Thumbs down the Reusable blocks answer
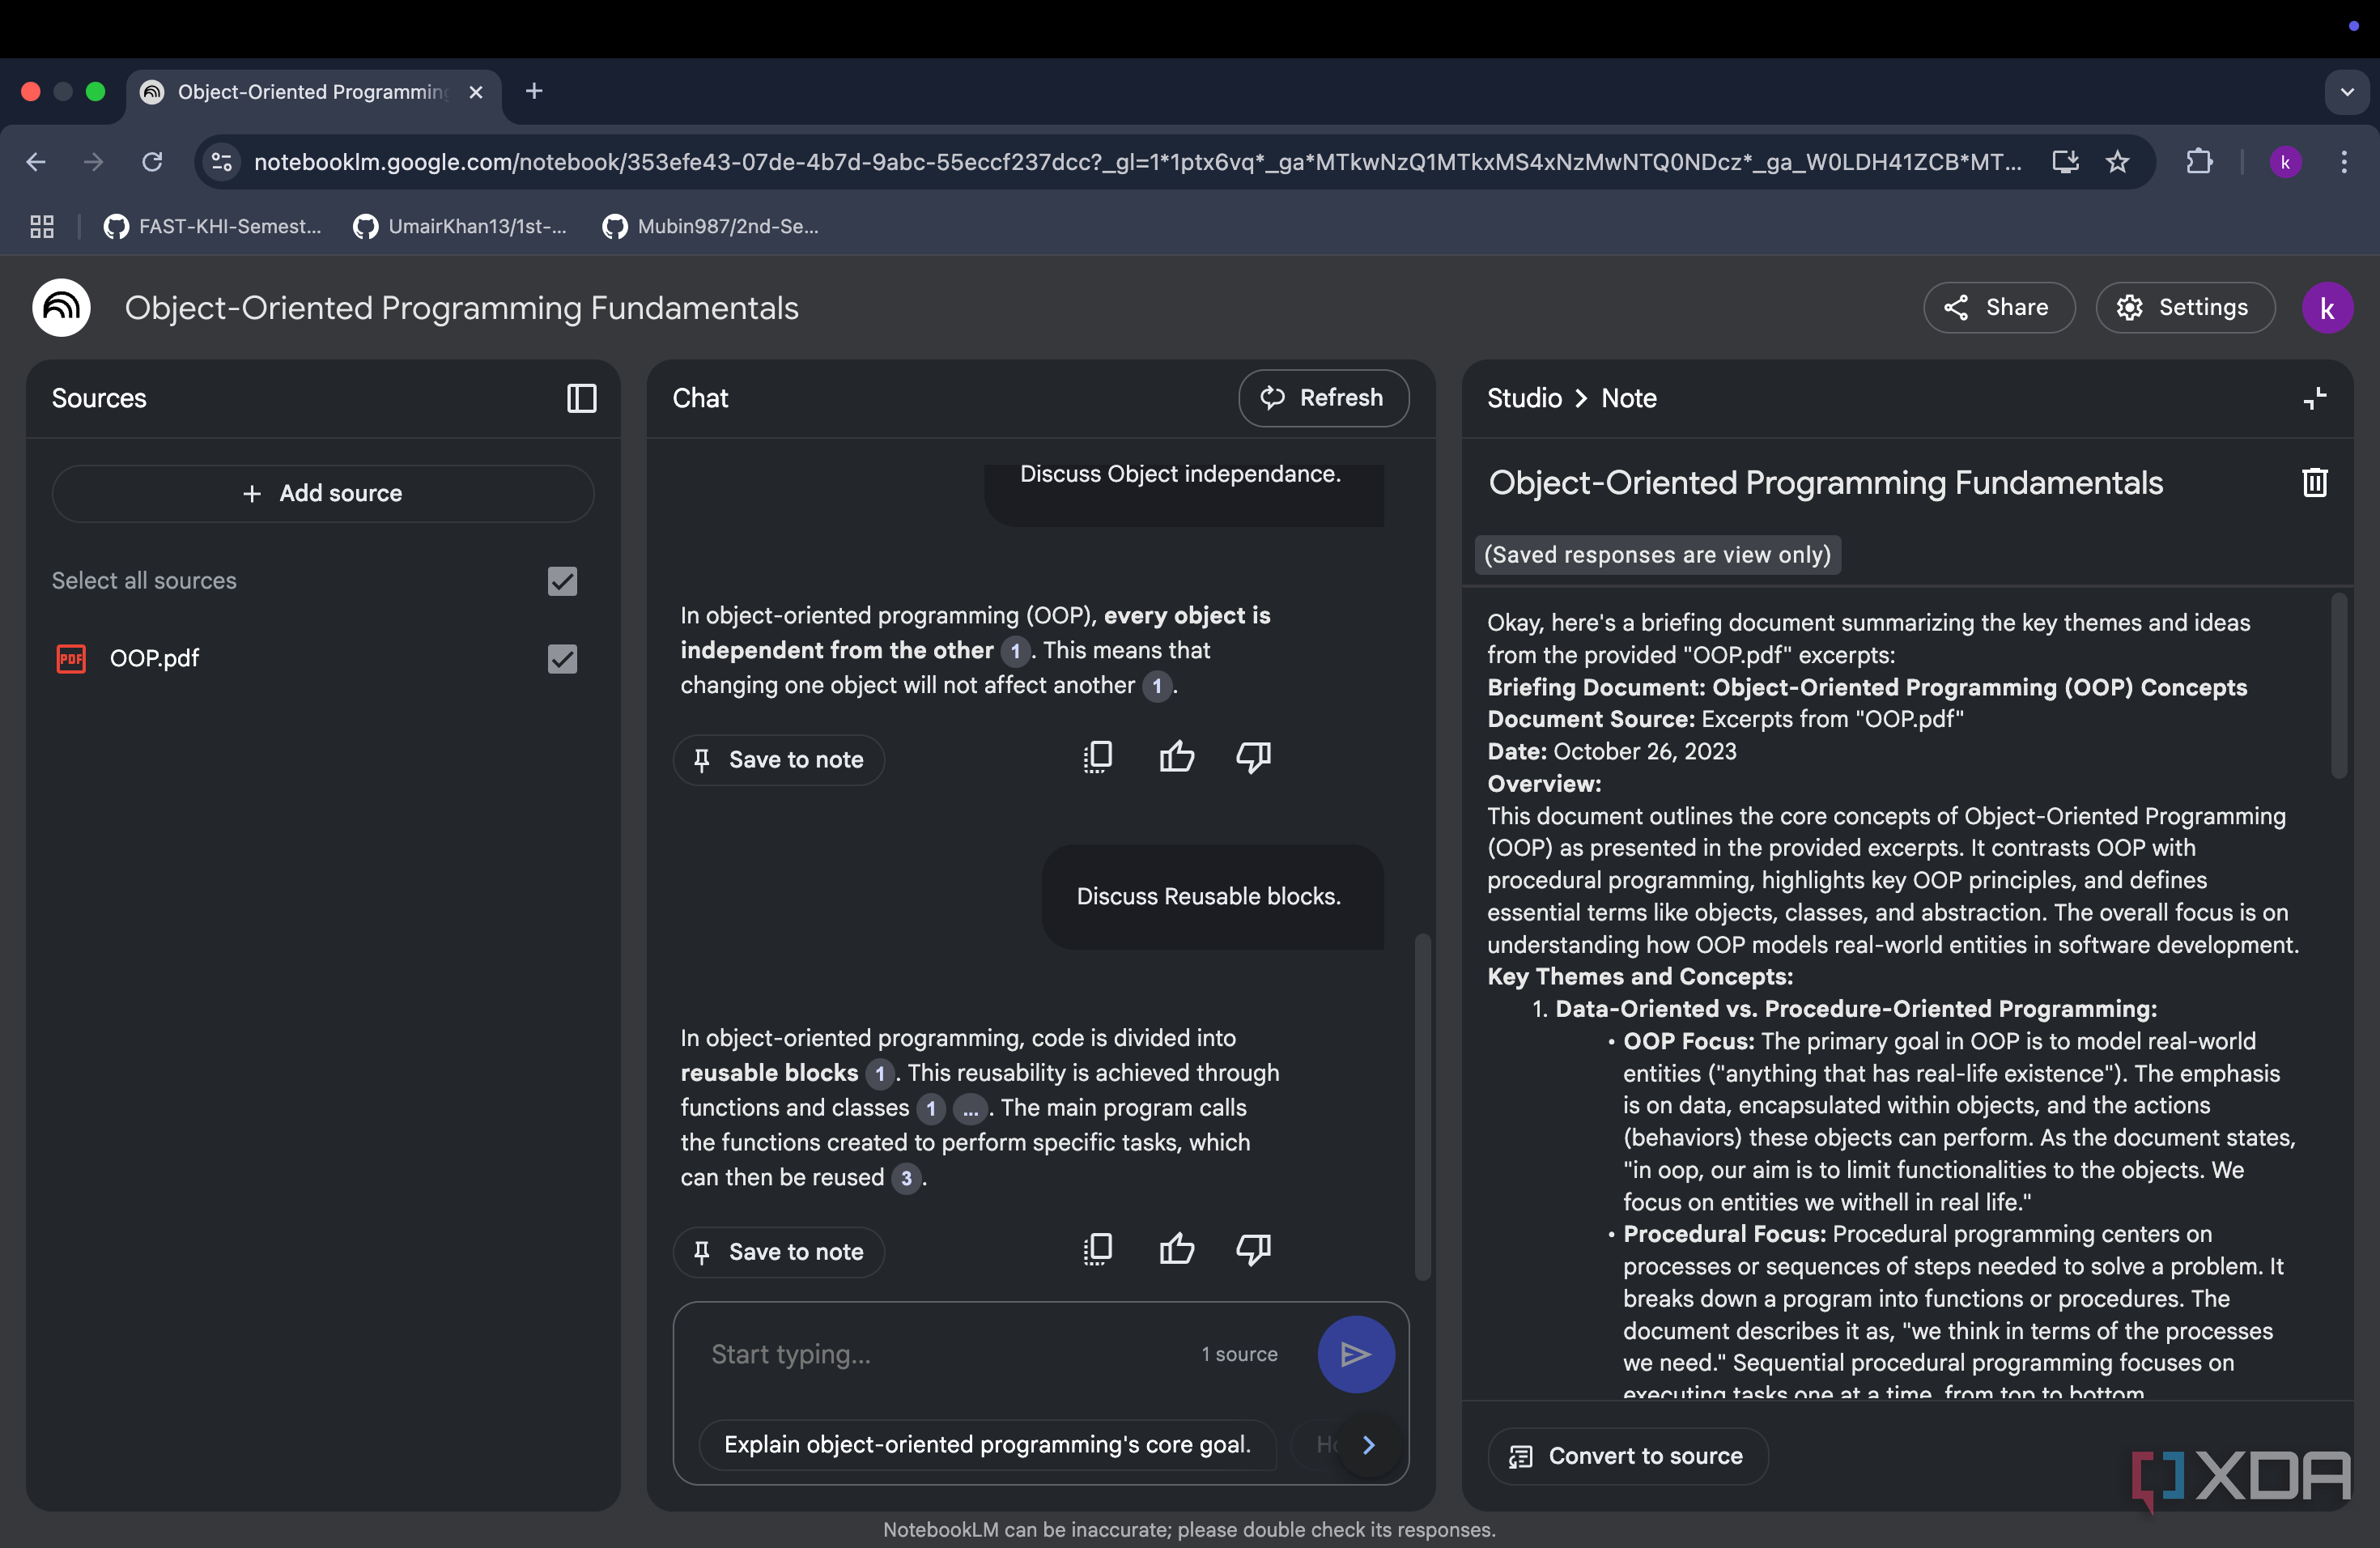This screenshot has height=1548, width=2380. [x=1253, y=1250]
